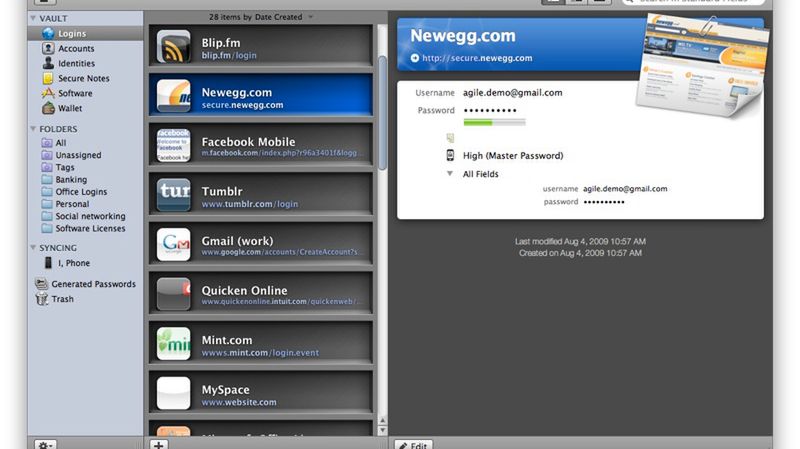800x449 pixels.
Task: Select the Newegg.com login entry
Action: (x=261, y=95)
